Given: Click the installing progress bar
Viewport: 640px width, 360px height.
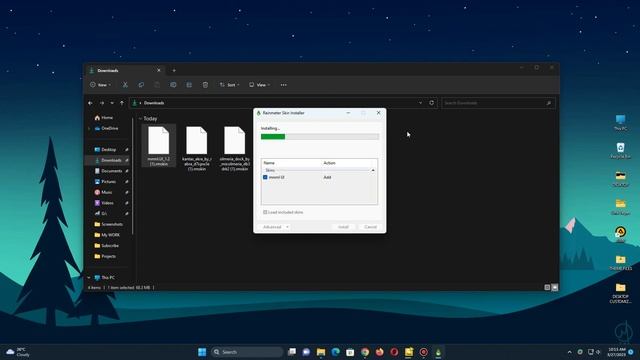Looking at the screenshot, I should pos(320,137).
